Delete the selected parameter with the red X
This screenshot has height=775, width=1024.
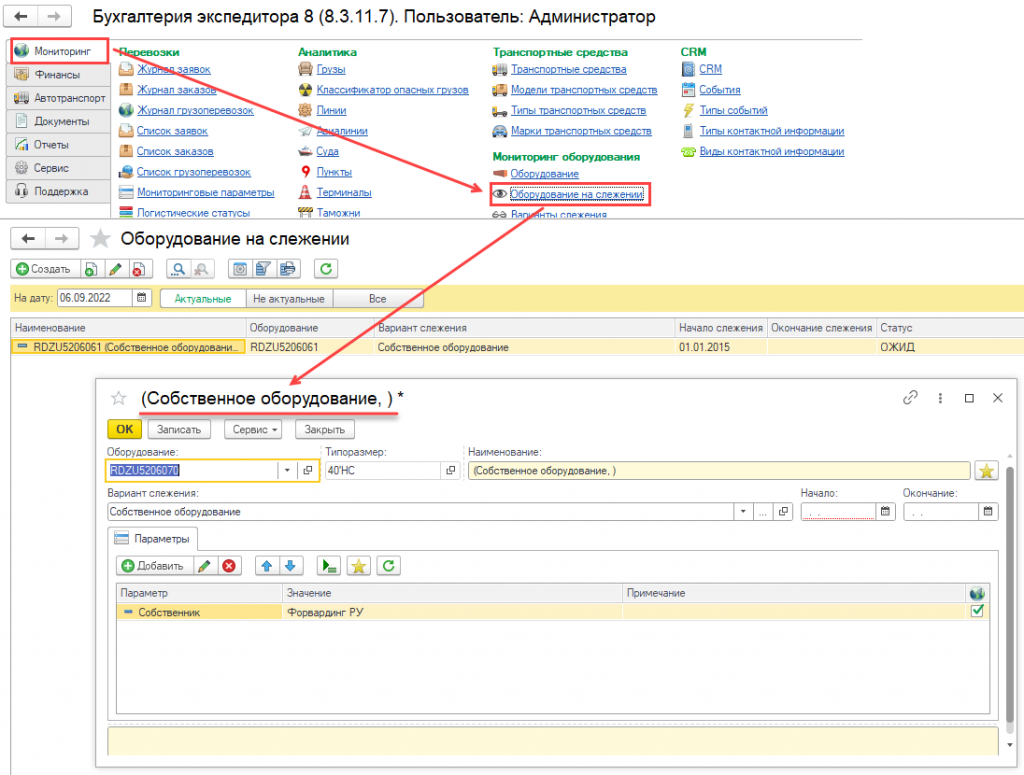click(x=229, y=566)
